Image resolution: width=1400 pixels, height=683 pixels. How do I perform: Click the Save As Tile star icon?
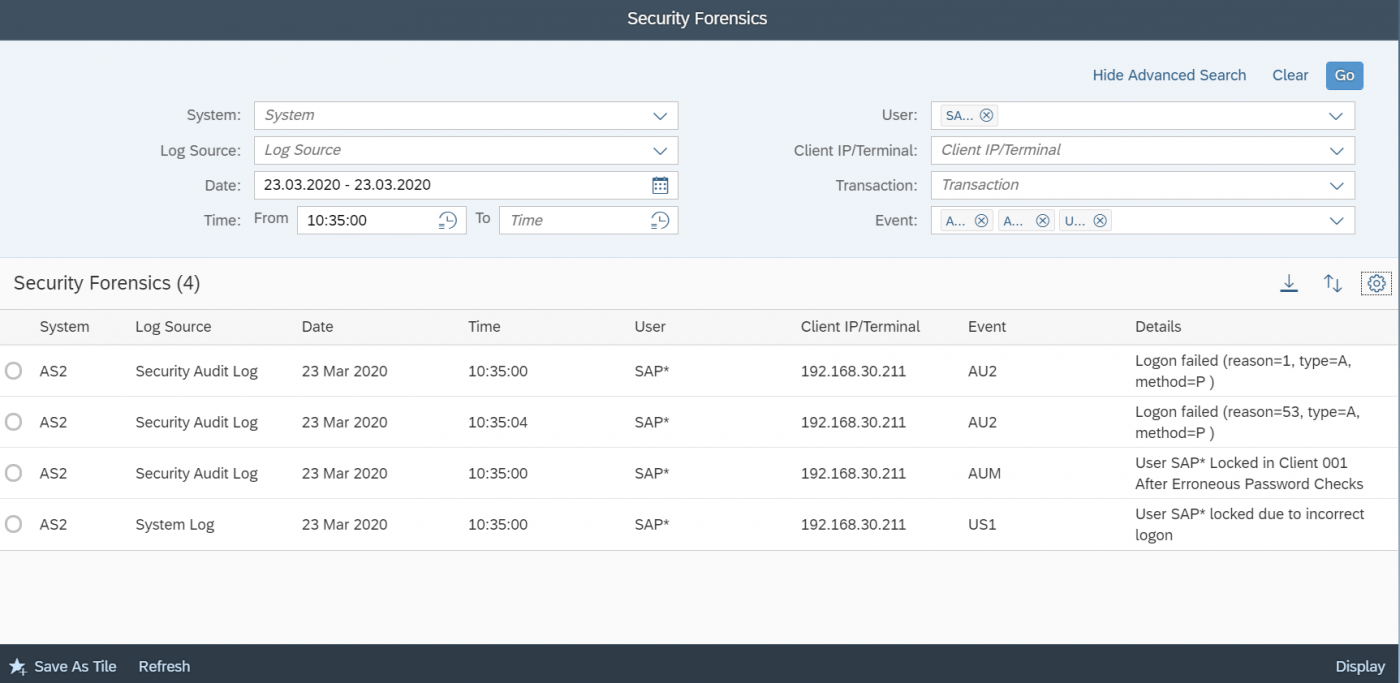pyautogui.click(x=17, y=665)
